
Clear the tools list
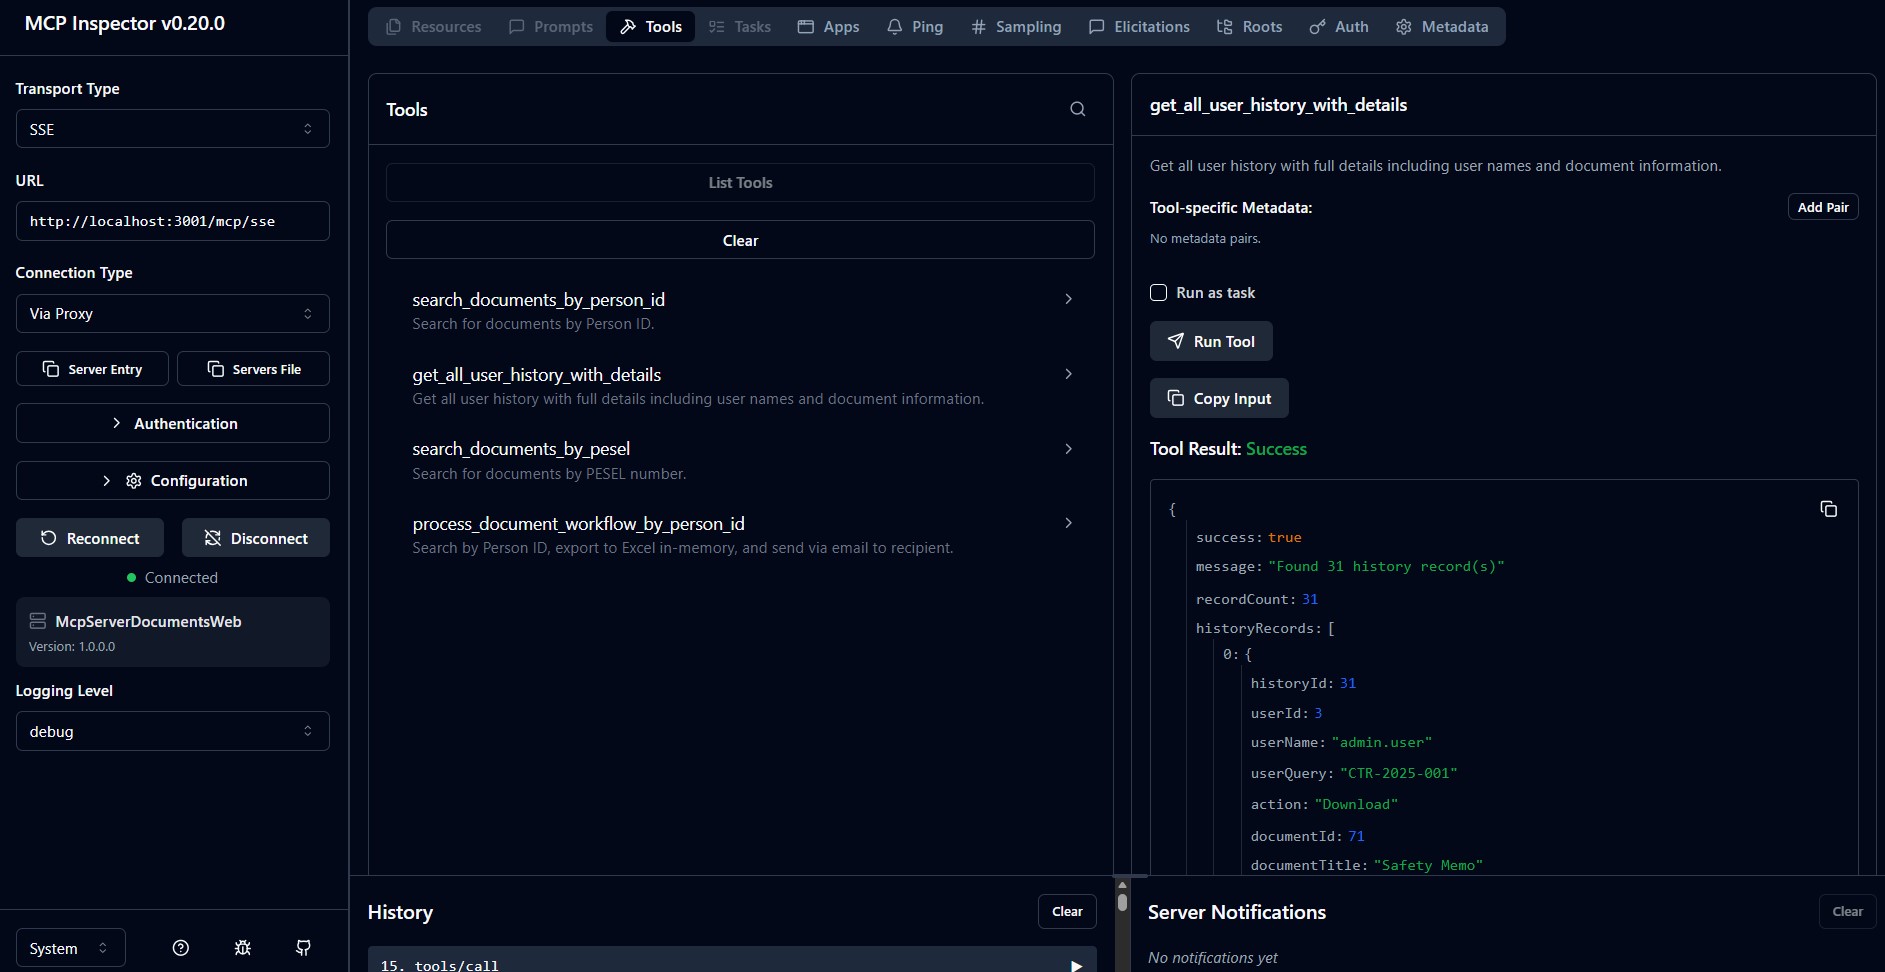[740, 240]
